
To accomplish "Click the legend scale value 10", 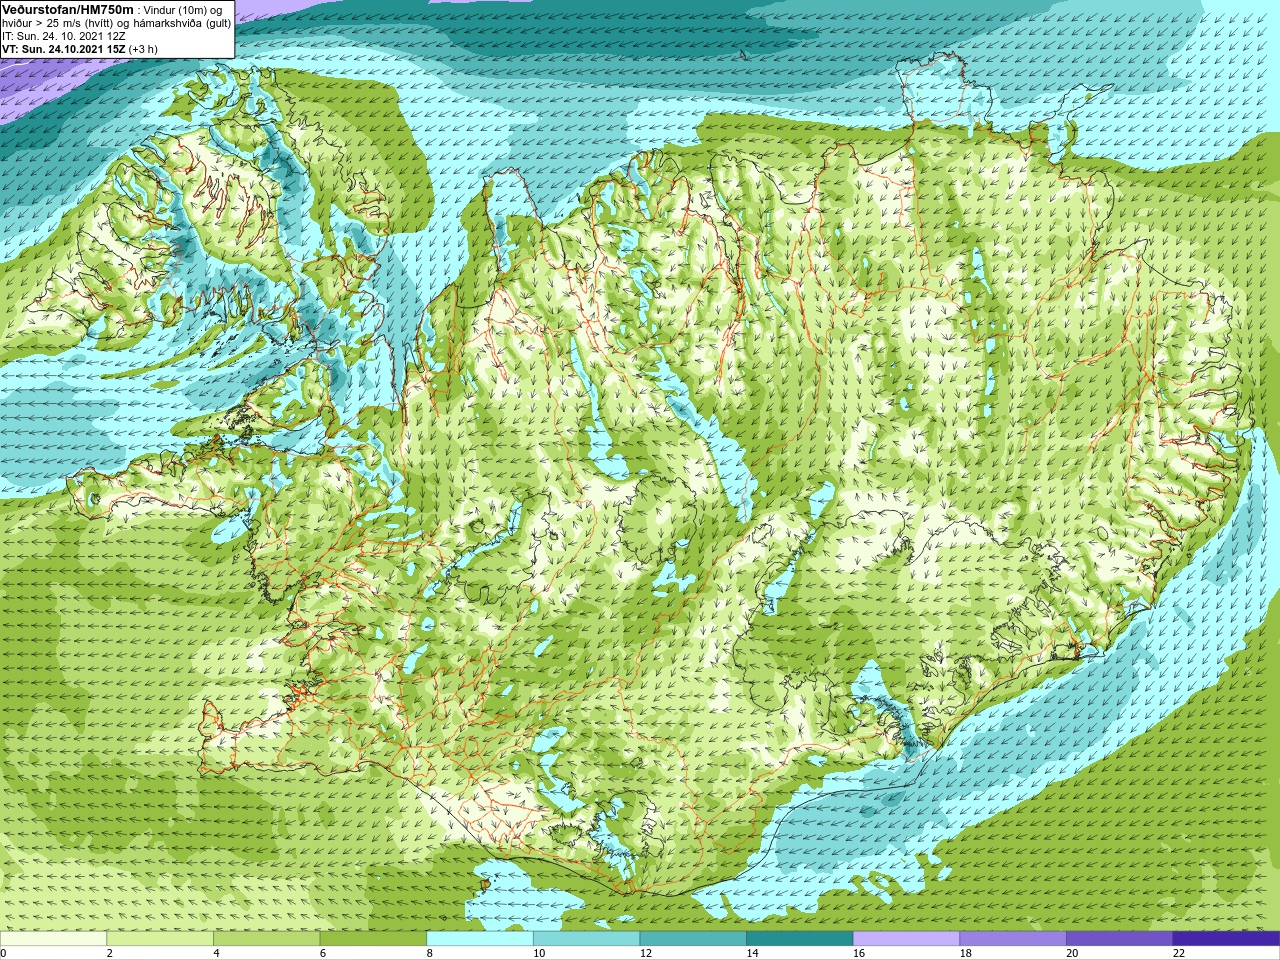I will (x=539, y=953).
